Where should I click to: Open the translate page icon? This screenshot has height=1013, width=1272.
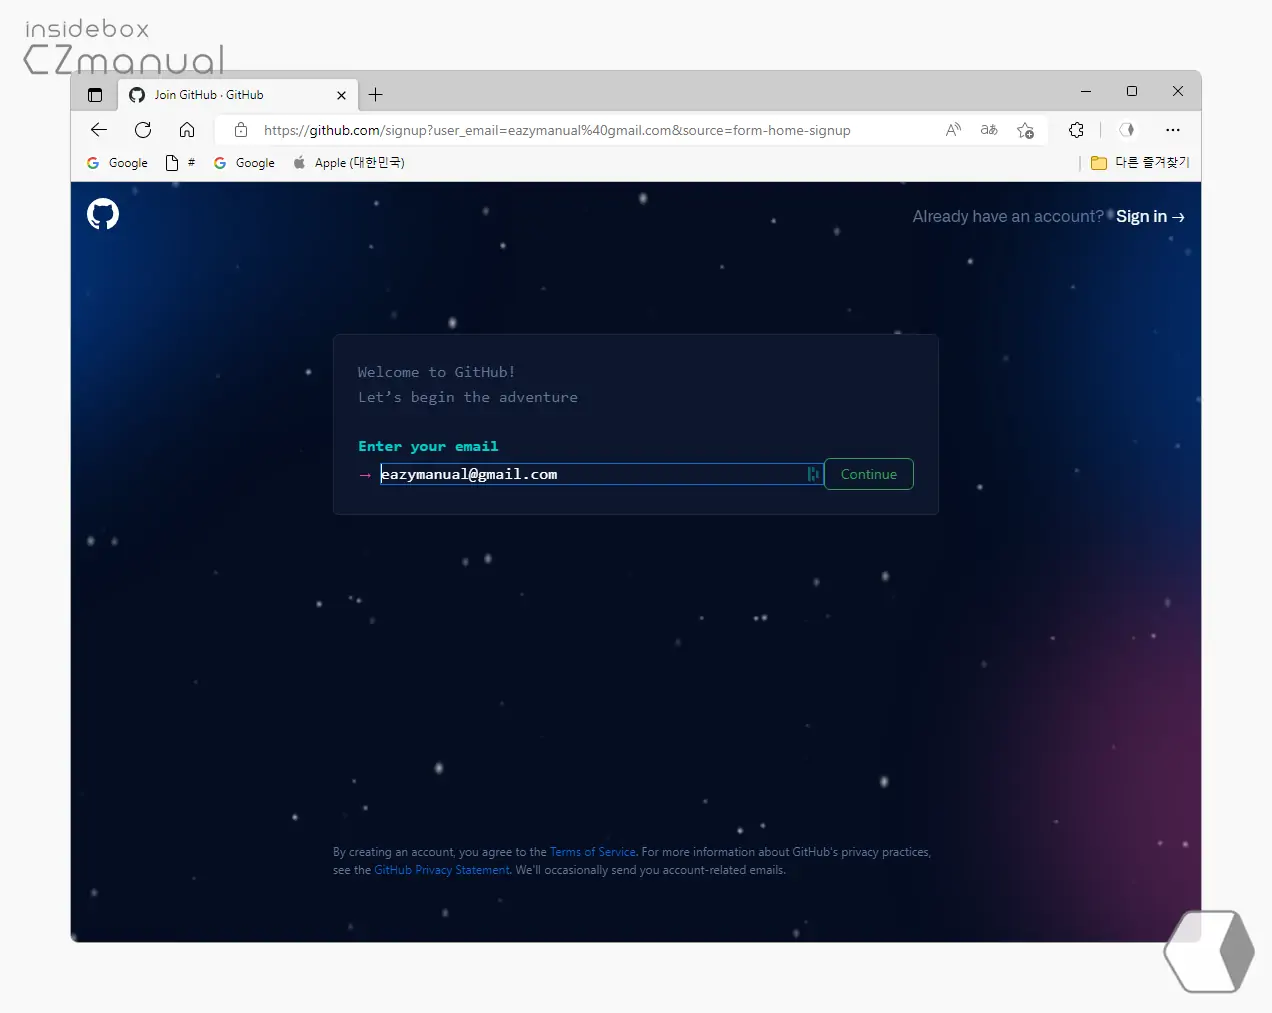point(989,130)
